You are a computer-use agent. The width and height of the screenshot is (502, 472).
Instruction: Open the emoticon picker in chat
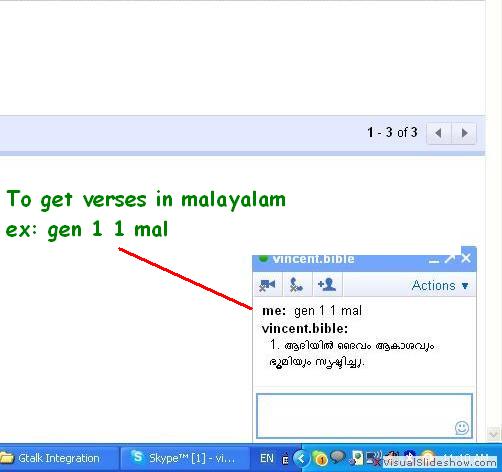462,427
